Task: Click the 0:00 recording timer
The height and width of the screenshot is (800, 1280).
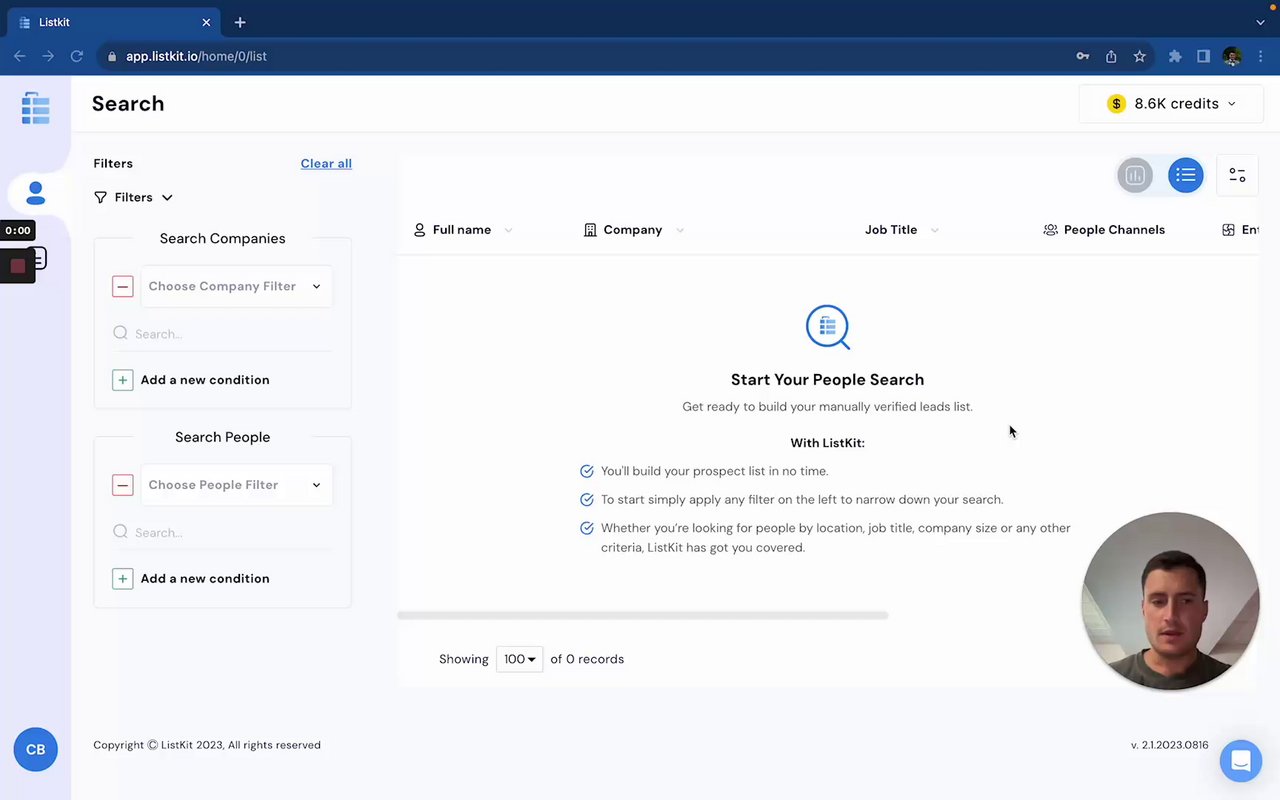Action: 17,230
